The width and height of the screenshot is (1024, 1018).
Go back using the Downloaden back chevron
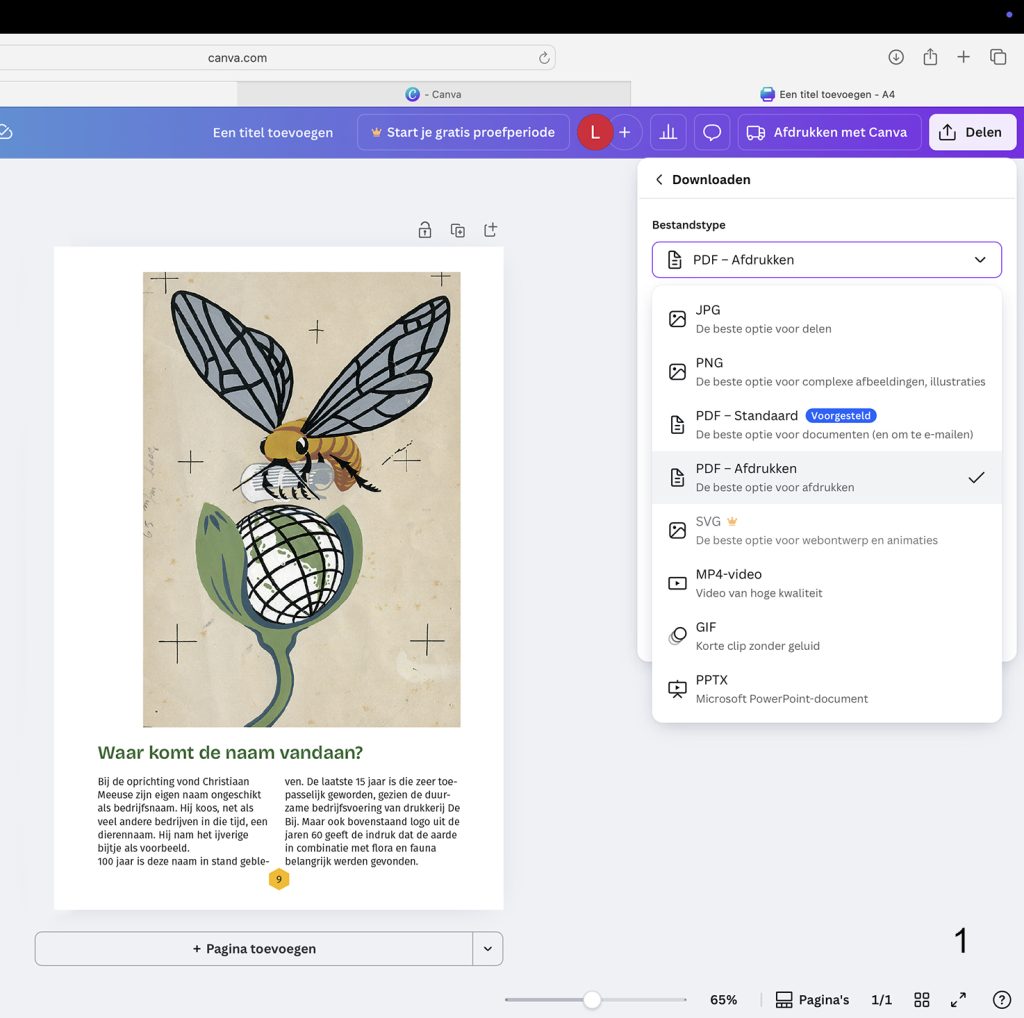(659, 179)
